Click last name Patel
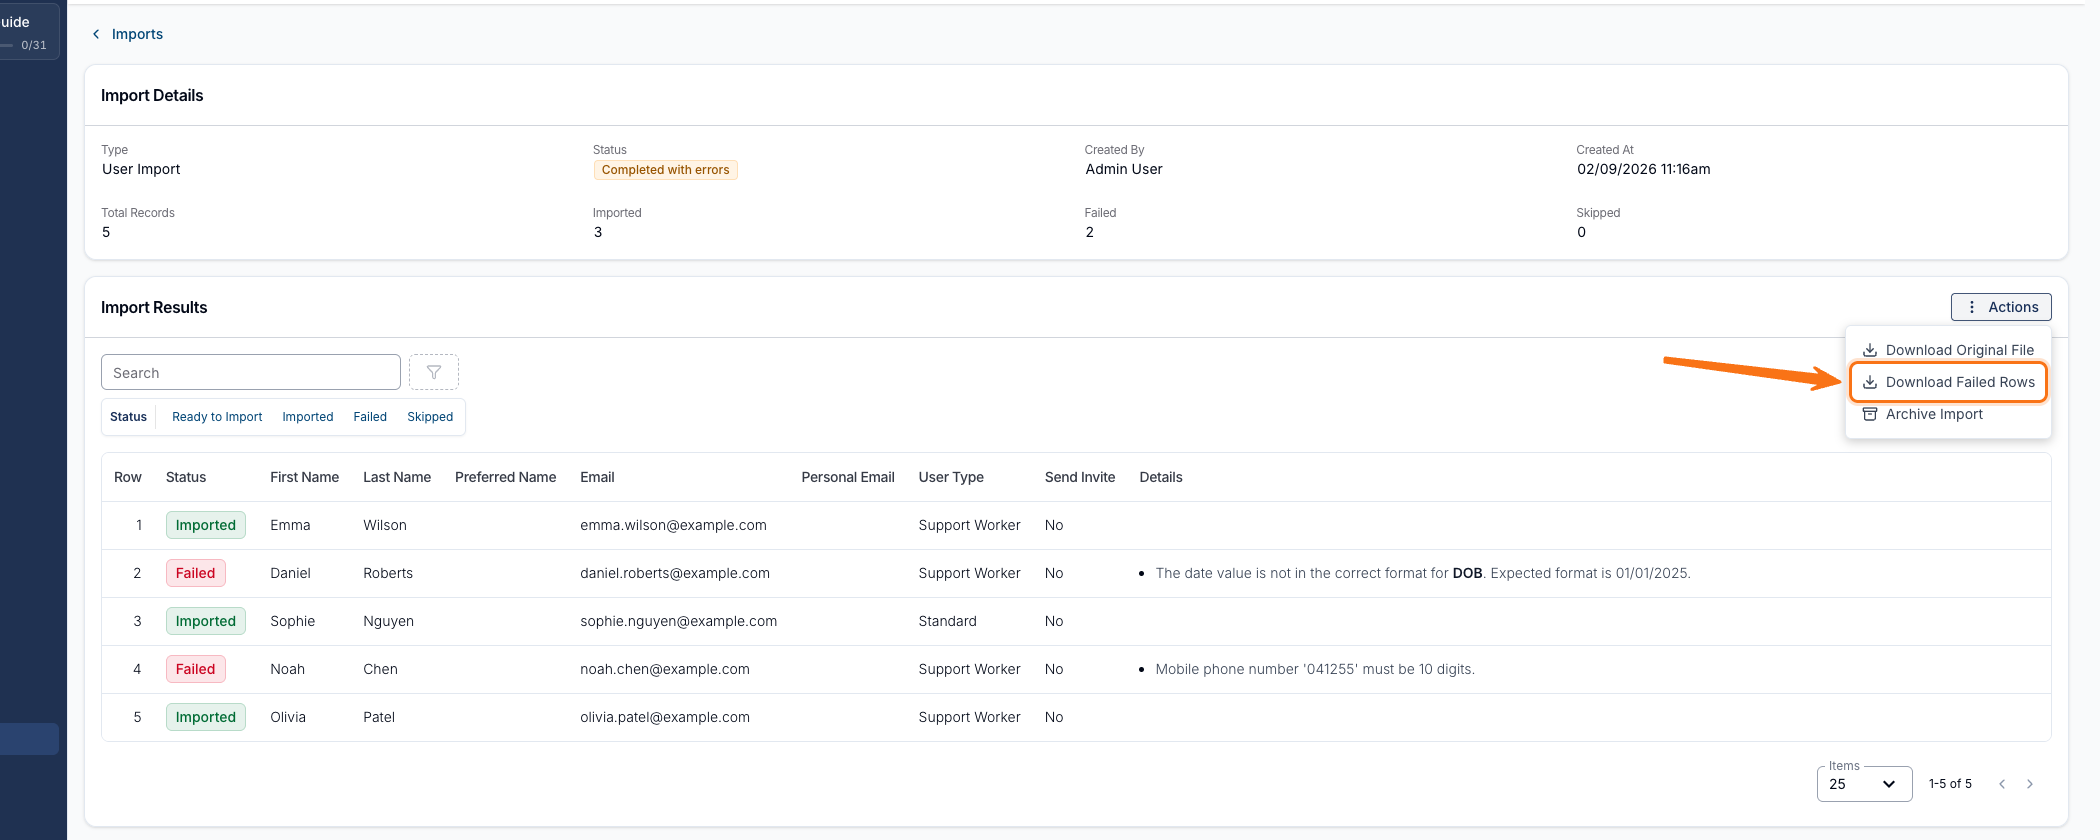 click(x=379, y=717)
